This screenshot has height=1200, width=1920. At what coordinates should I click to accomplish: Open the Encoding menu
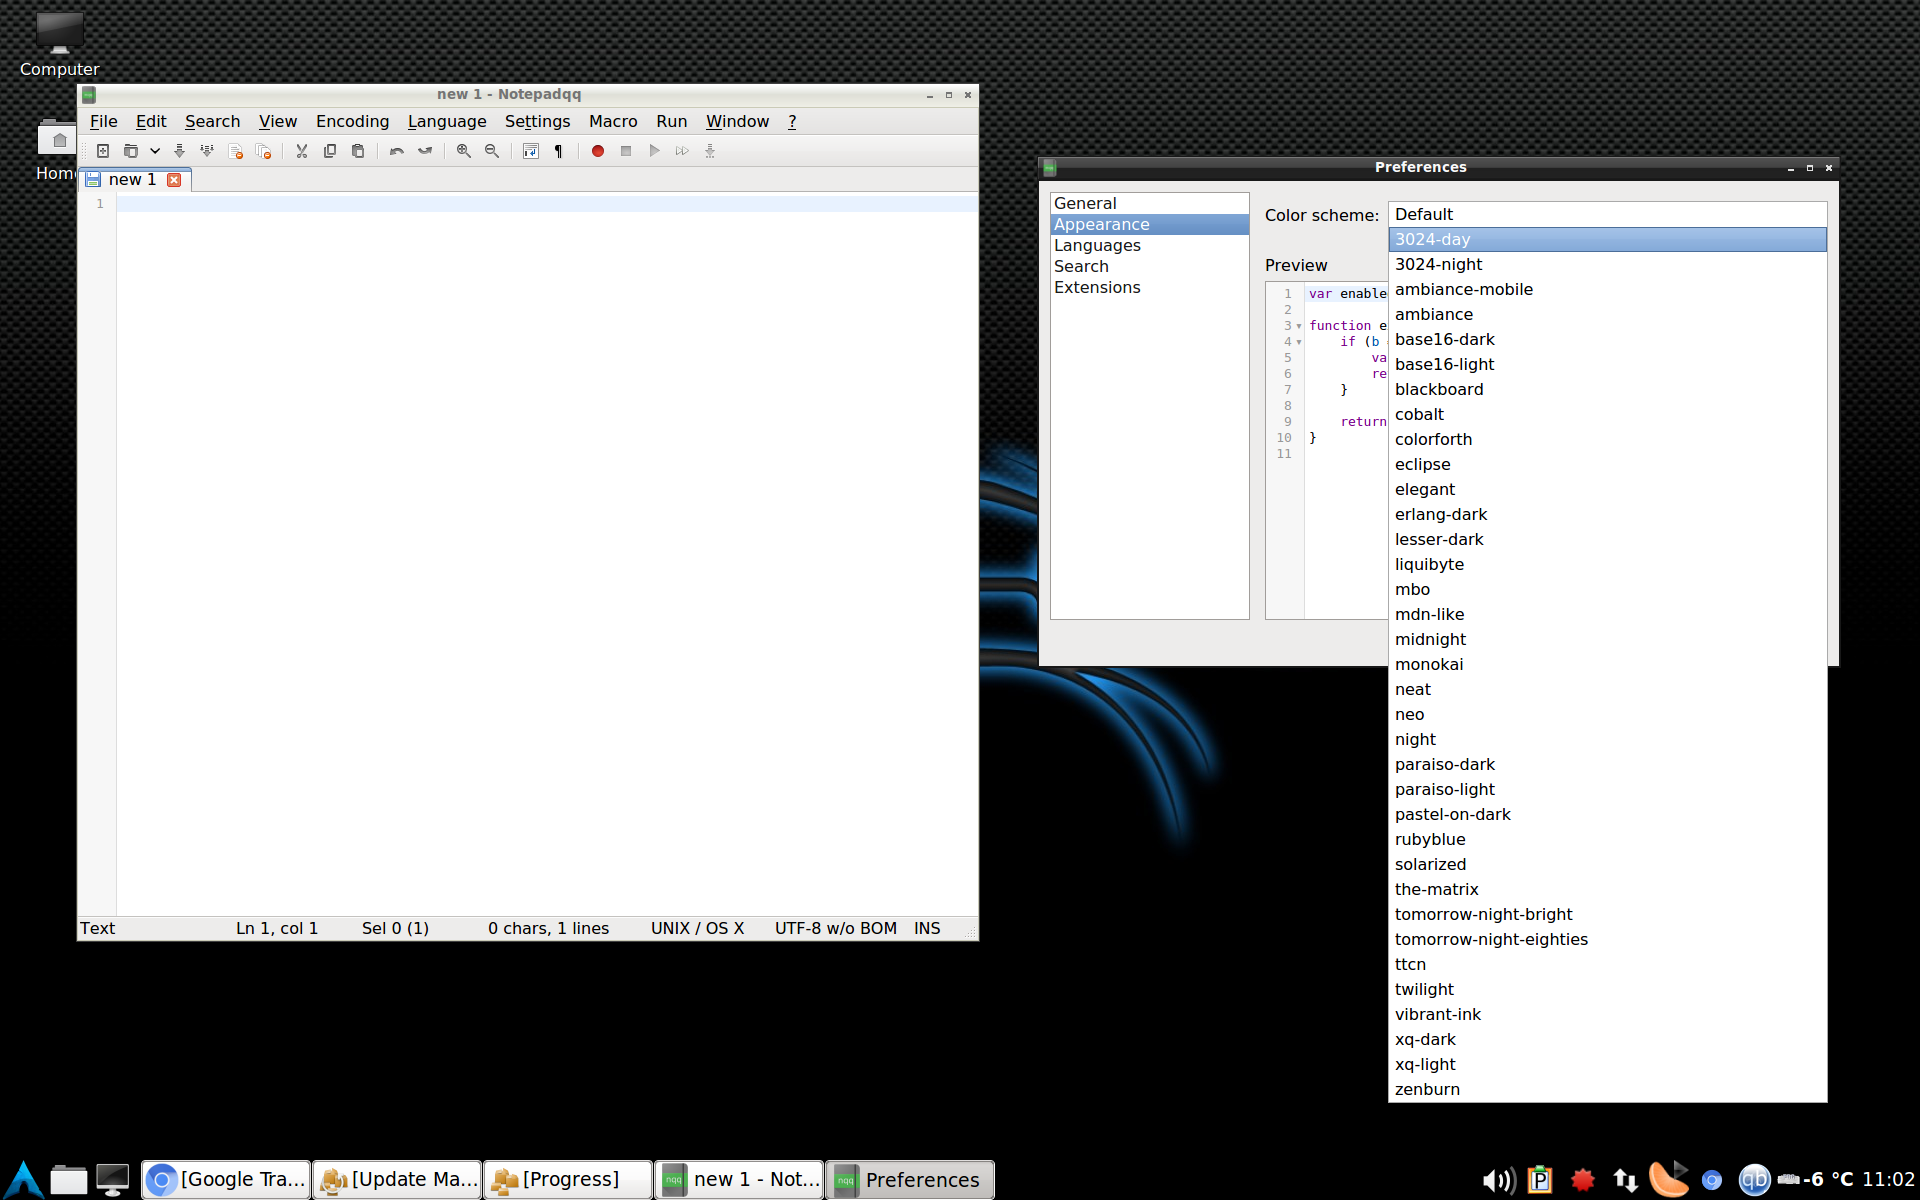[352, 121]
